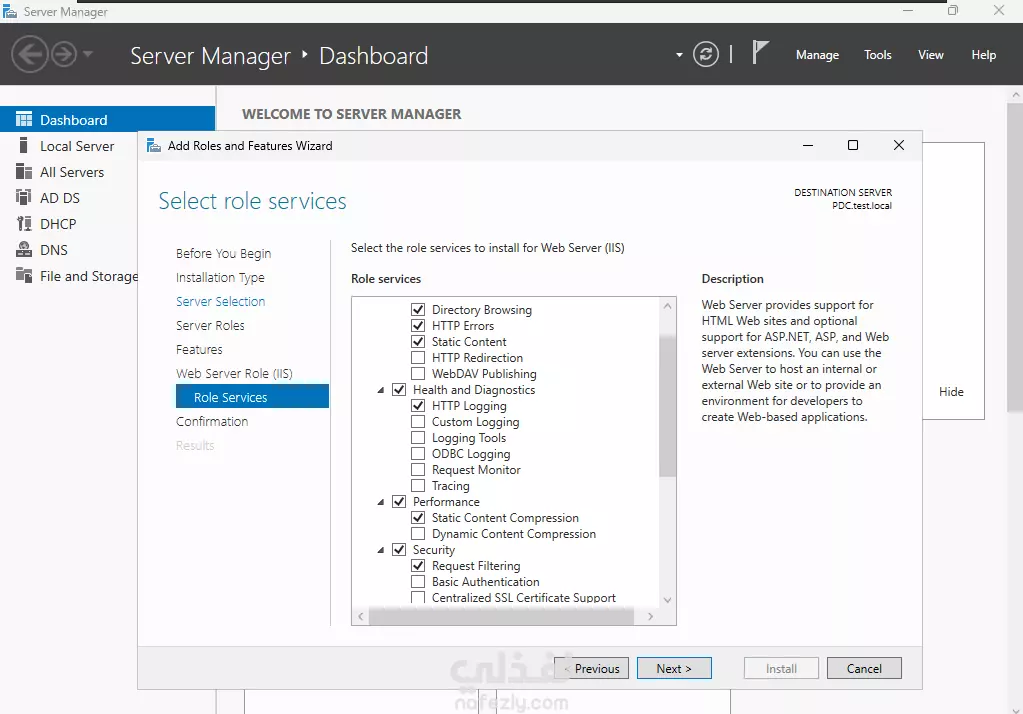Click the Next button

point(674,668)
